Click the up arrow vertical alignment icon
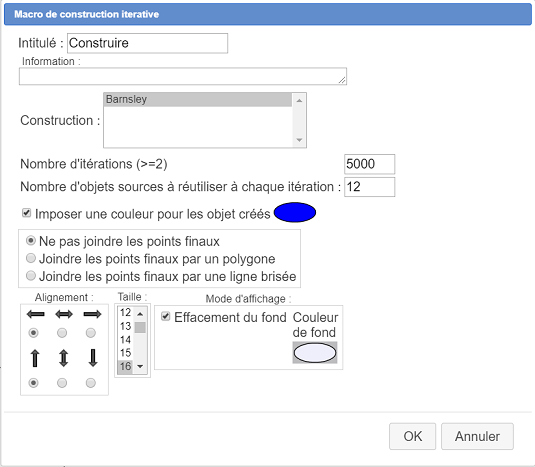 point(35,358)
